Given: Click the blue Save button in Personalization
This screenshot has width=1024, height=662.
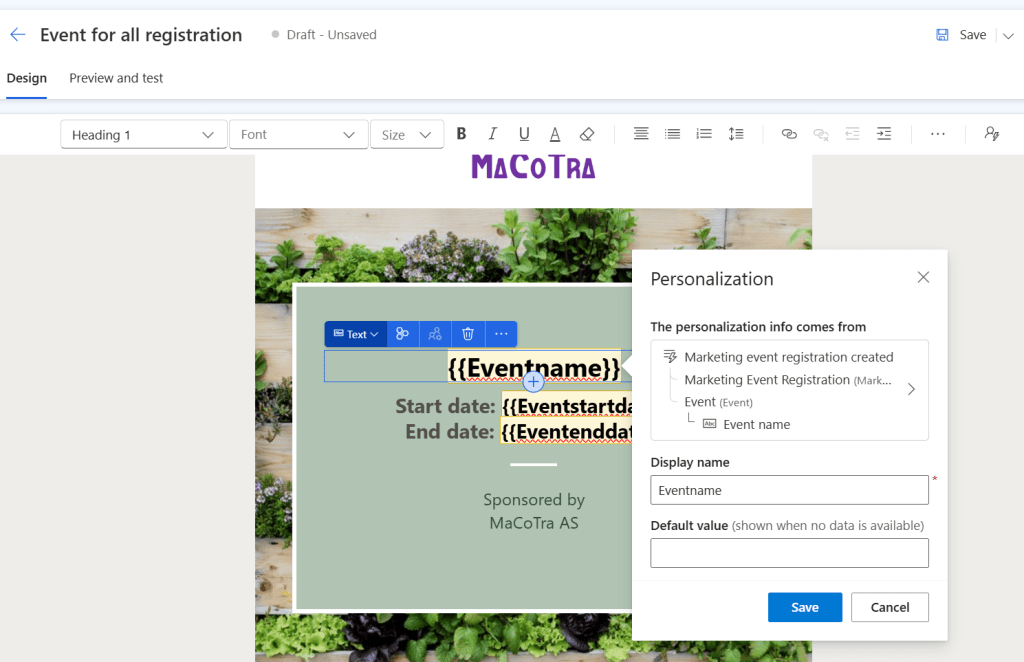Looking at the screenshot, I should [804, 607].
